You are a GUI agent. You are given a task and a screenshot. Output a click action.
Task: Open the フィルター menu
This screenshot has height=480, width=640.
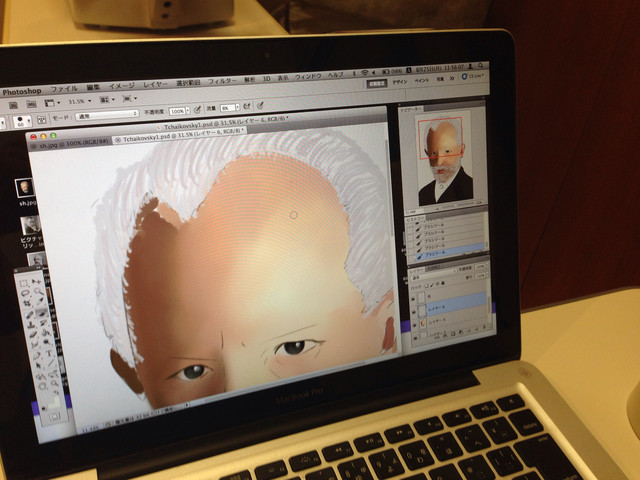point(222,82)
